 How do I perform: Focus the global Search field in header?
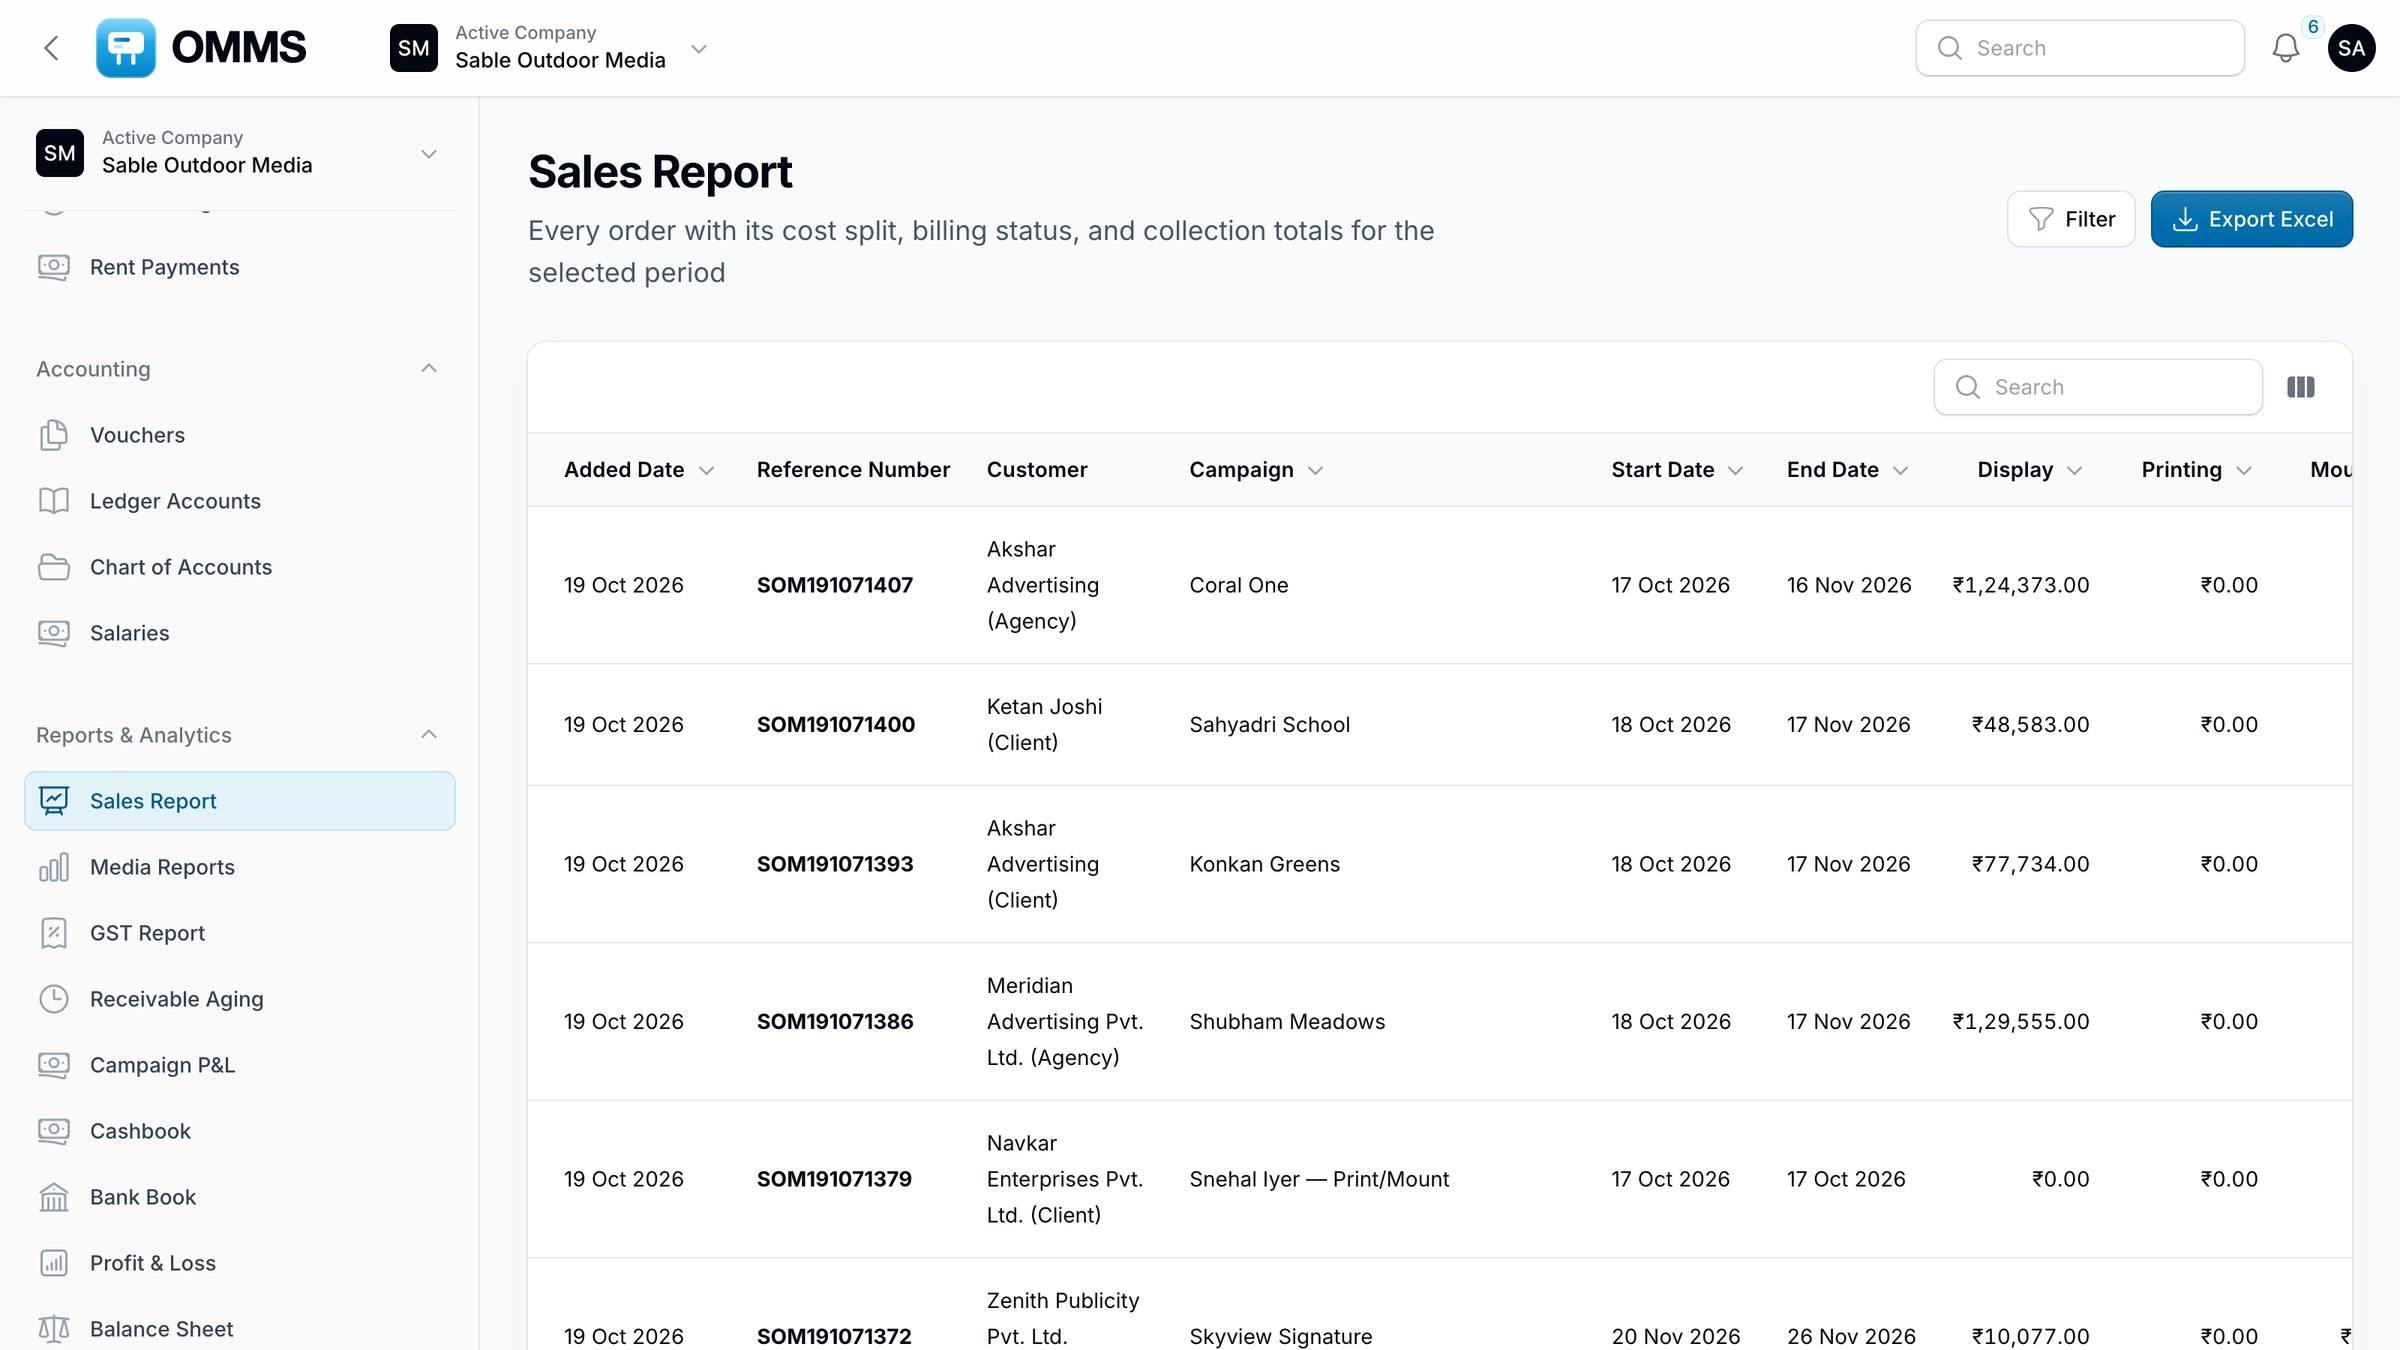(x=2080, y=48)
